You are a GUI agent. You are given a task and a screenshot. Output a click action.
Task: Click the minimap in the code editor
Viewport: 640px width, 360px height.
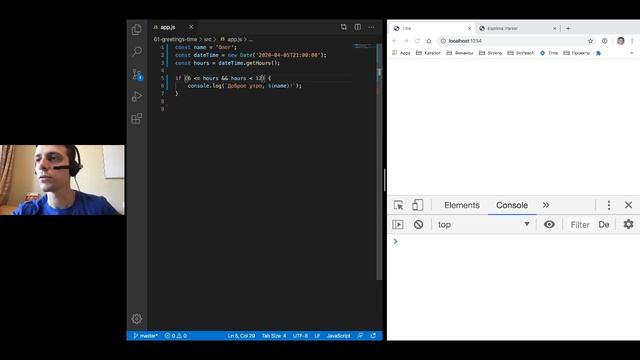click(364, 46)
